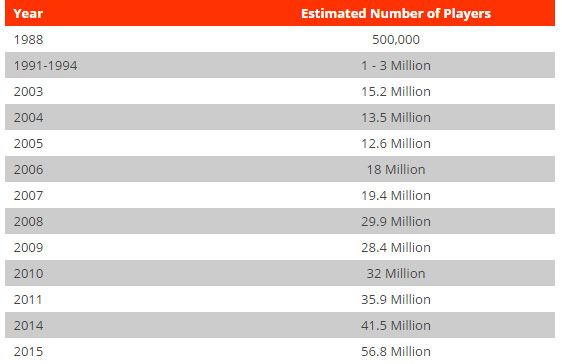This screenshot has height=364, width=562.
Task: Click the 32 Million value
Action: pyautogui.click(x=396, y=273)
